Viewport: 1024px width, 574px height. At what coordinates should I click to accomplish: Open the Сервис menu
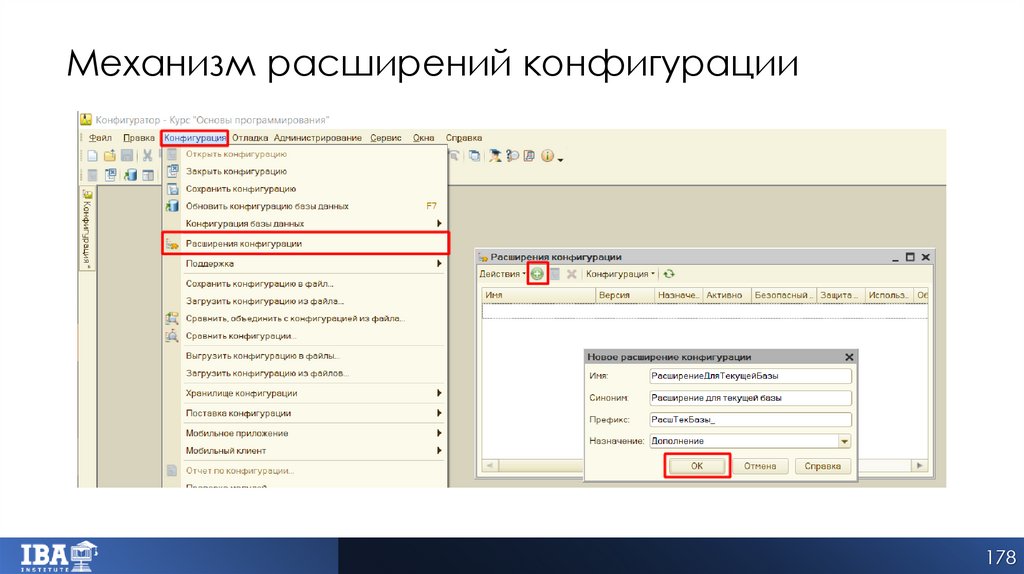[386, 138]
